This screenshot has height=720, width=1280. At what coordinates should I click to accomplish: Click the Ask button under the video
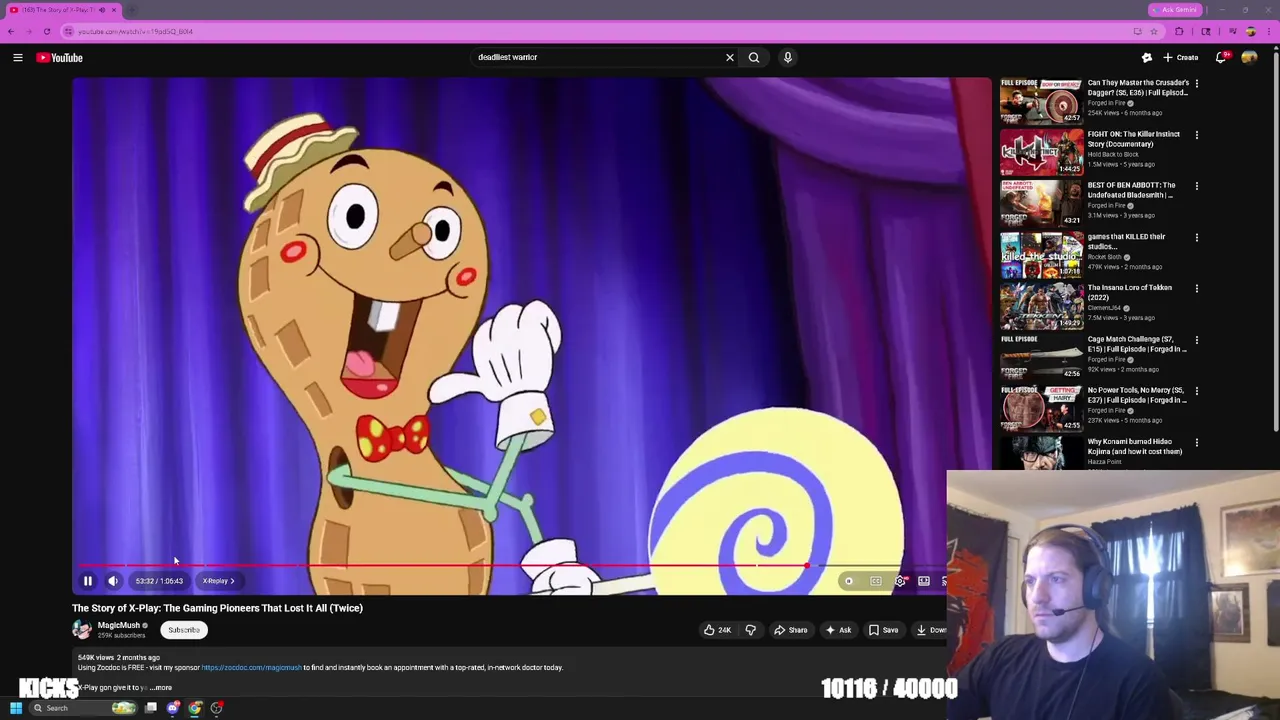click(x=838, y=630)
